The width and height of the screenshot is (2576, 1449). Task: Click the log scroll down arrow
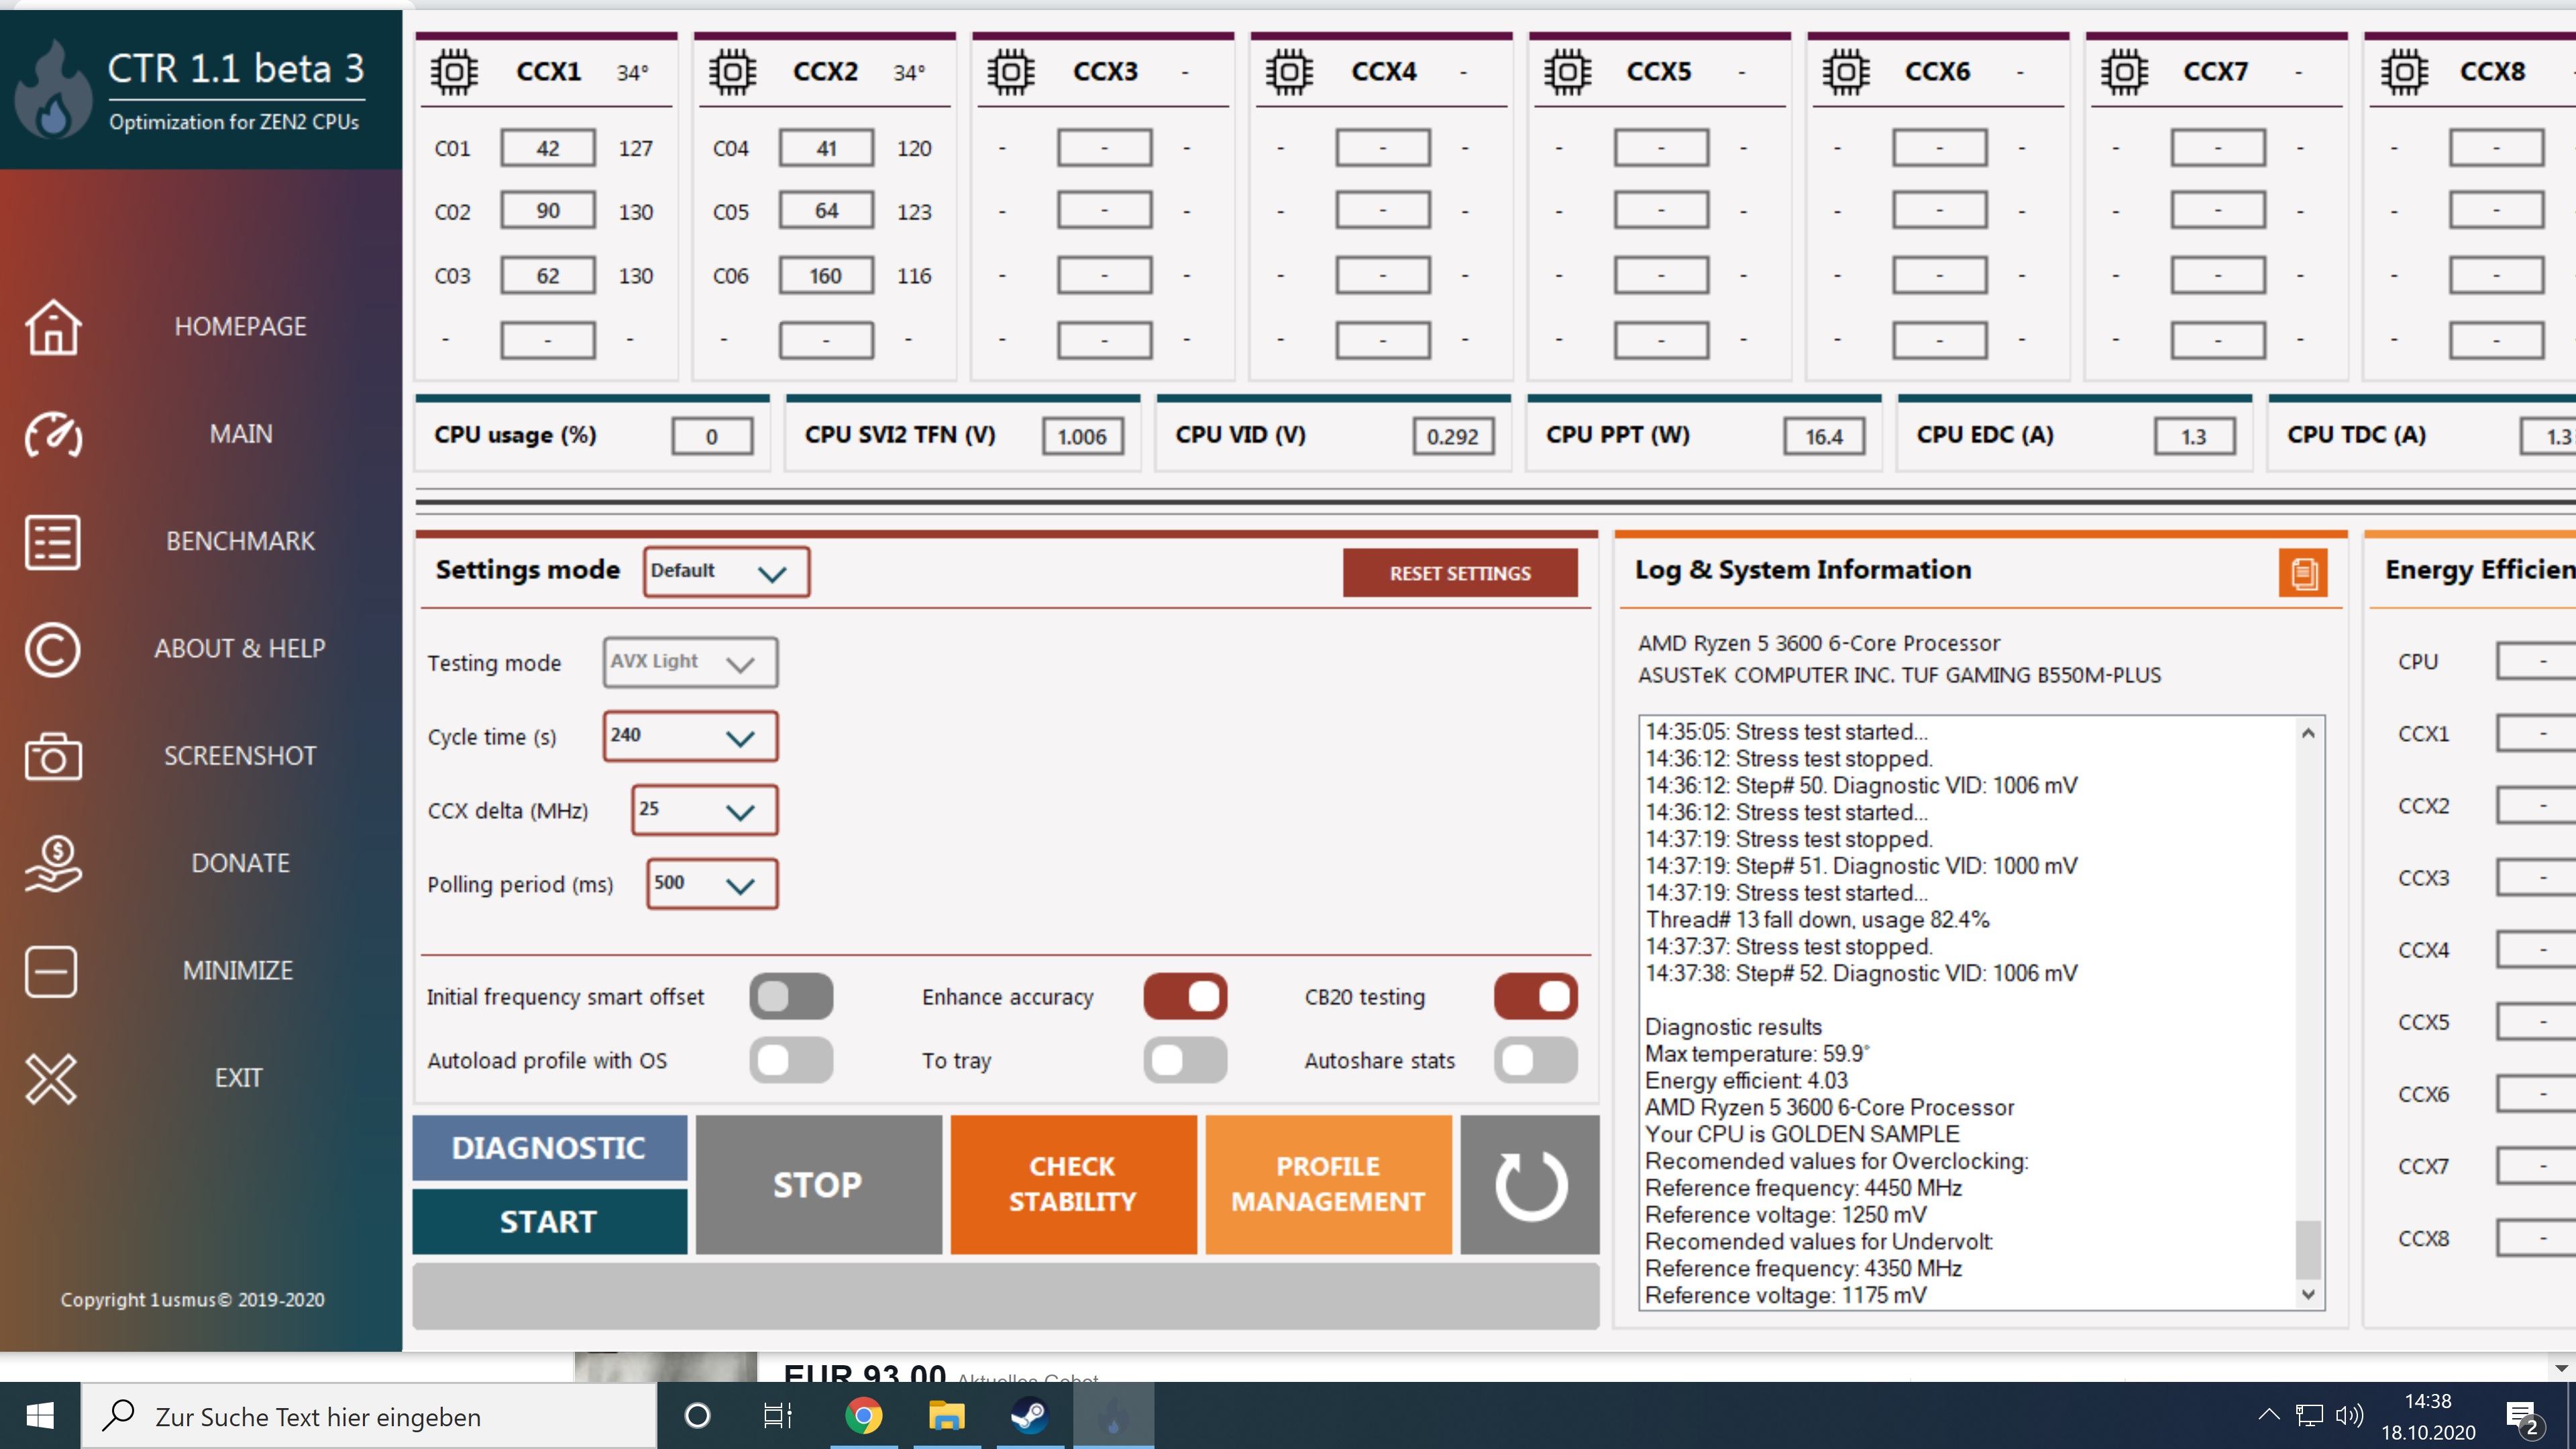coord(2307,1294)
